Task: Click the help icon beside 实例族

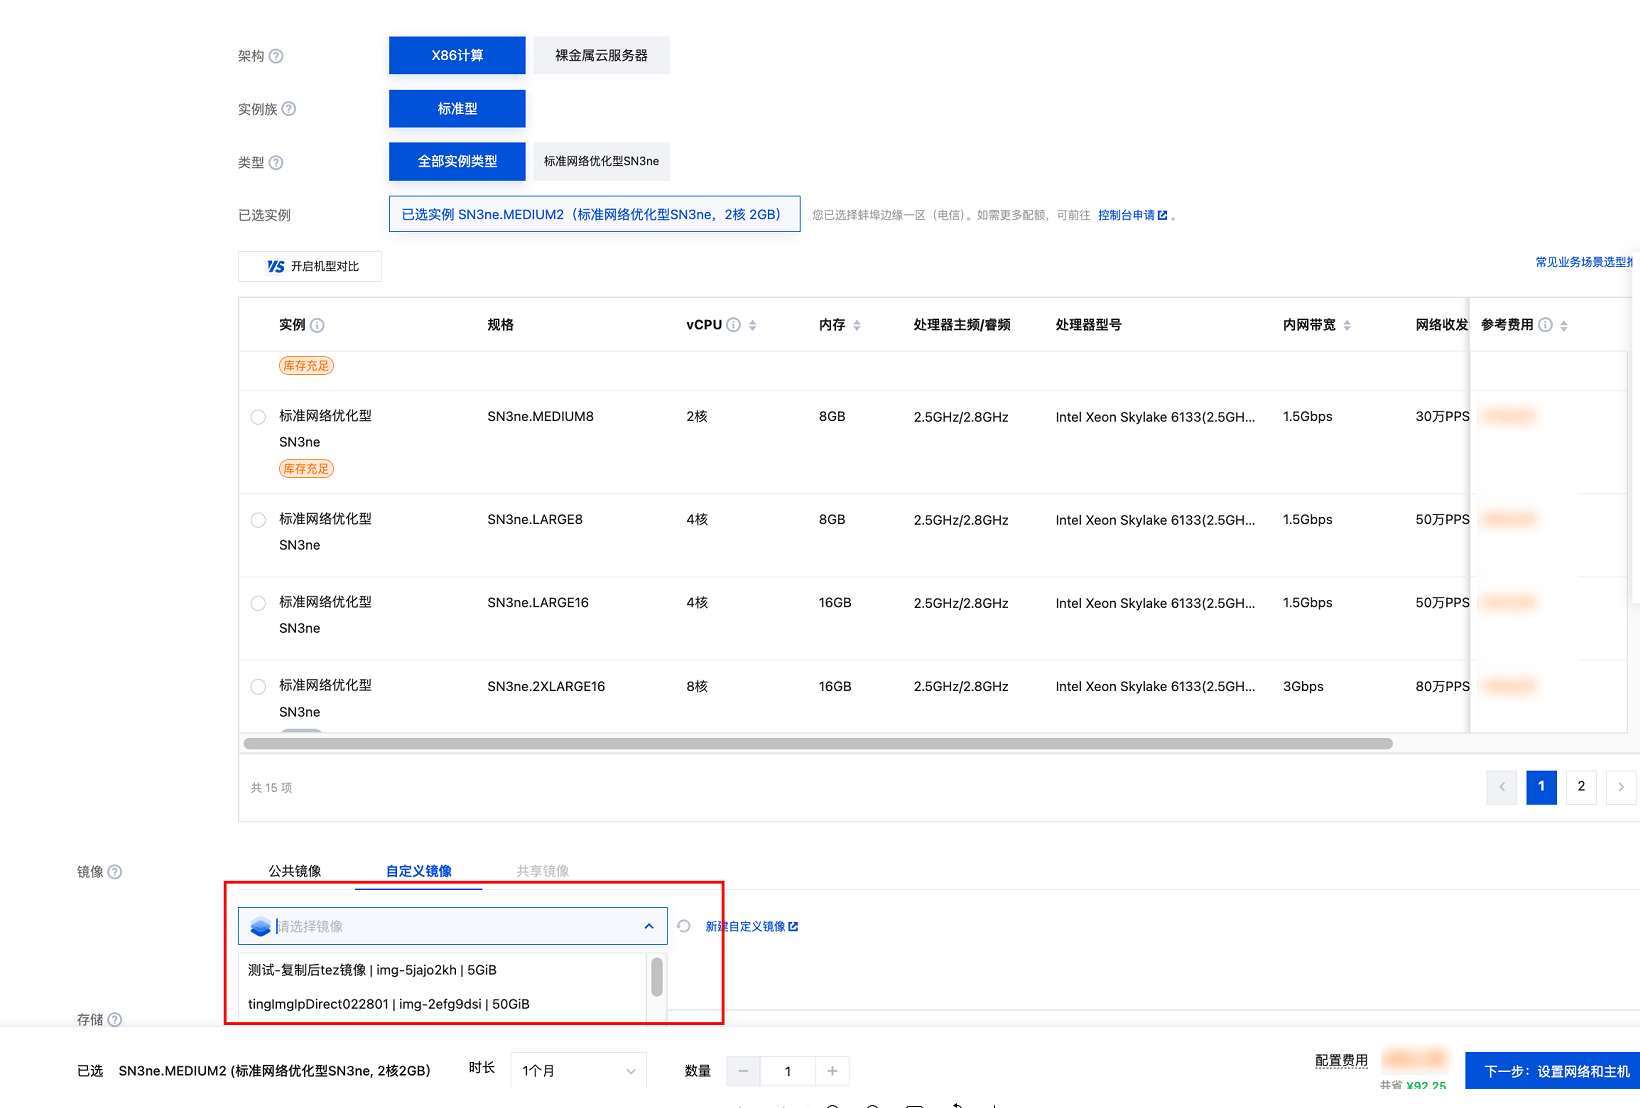Action: click(289, 109)
